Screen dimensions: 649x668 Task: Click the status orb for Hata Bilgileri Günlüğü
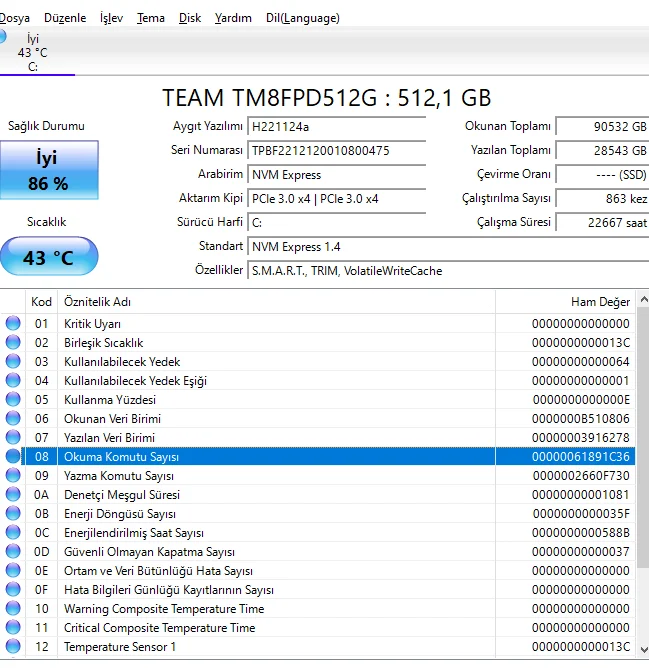coord(13,589)
